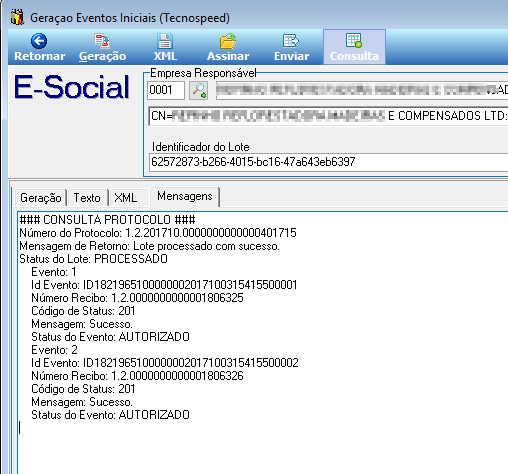The width and height of the screenshot is (508, 474).
Task: Click Id Evento ending in 500002
Action: [x=165, y=363]
